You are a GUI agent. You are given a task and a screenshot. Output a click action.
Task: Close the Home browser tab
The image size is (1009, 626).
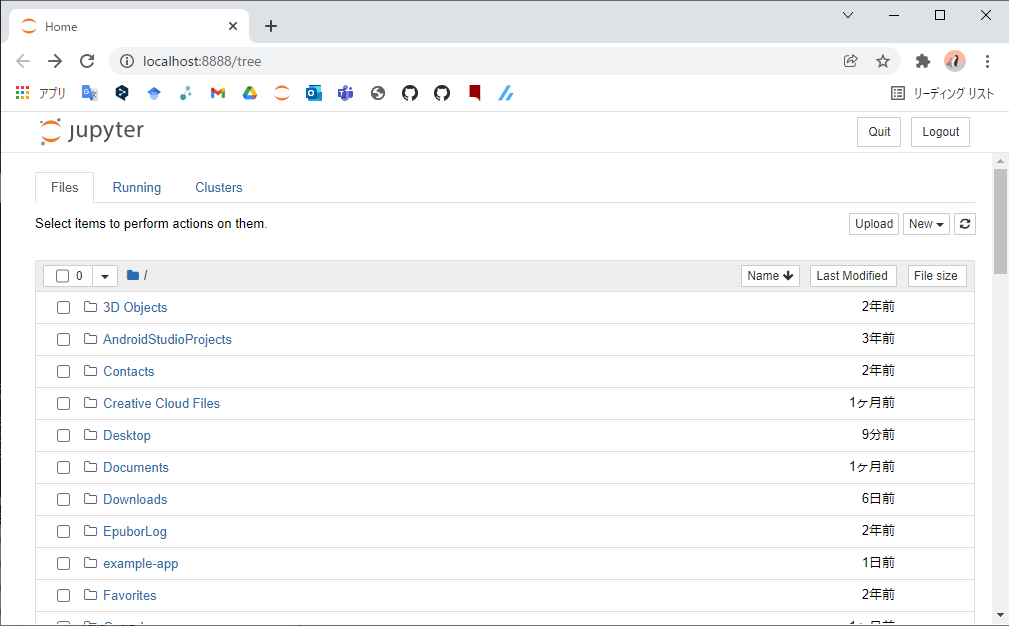(x=233, y=26)
